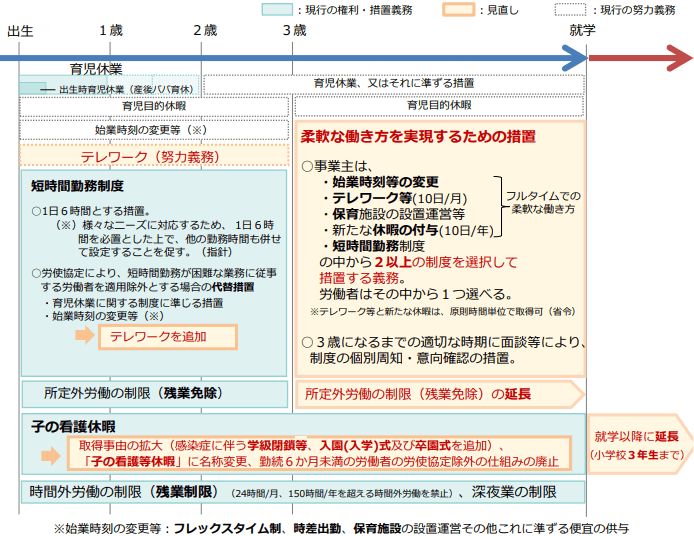Select the 1歳 timeline label
The image size is (694, 536).
(111, 31)
